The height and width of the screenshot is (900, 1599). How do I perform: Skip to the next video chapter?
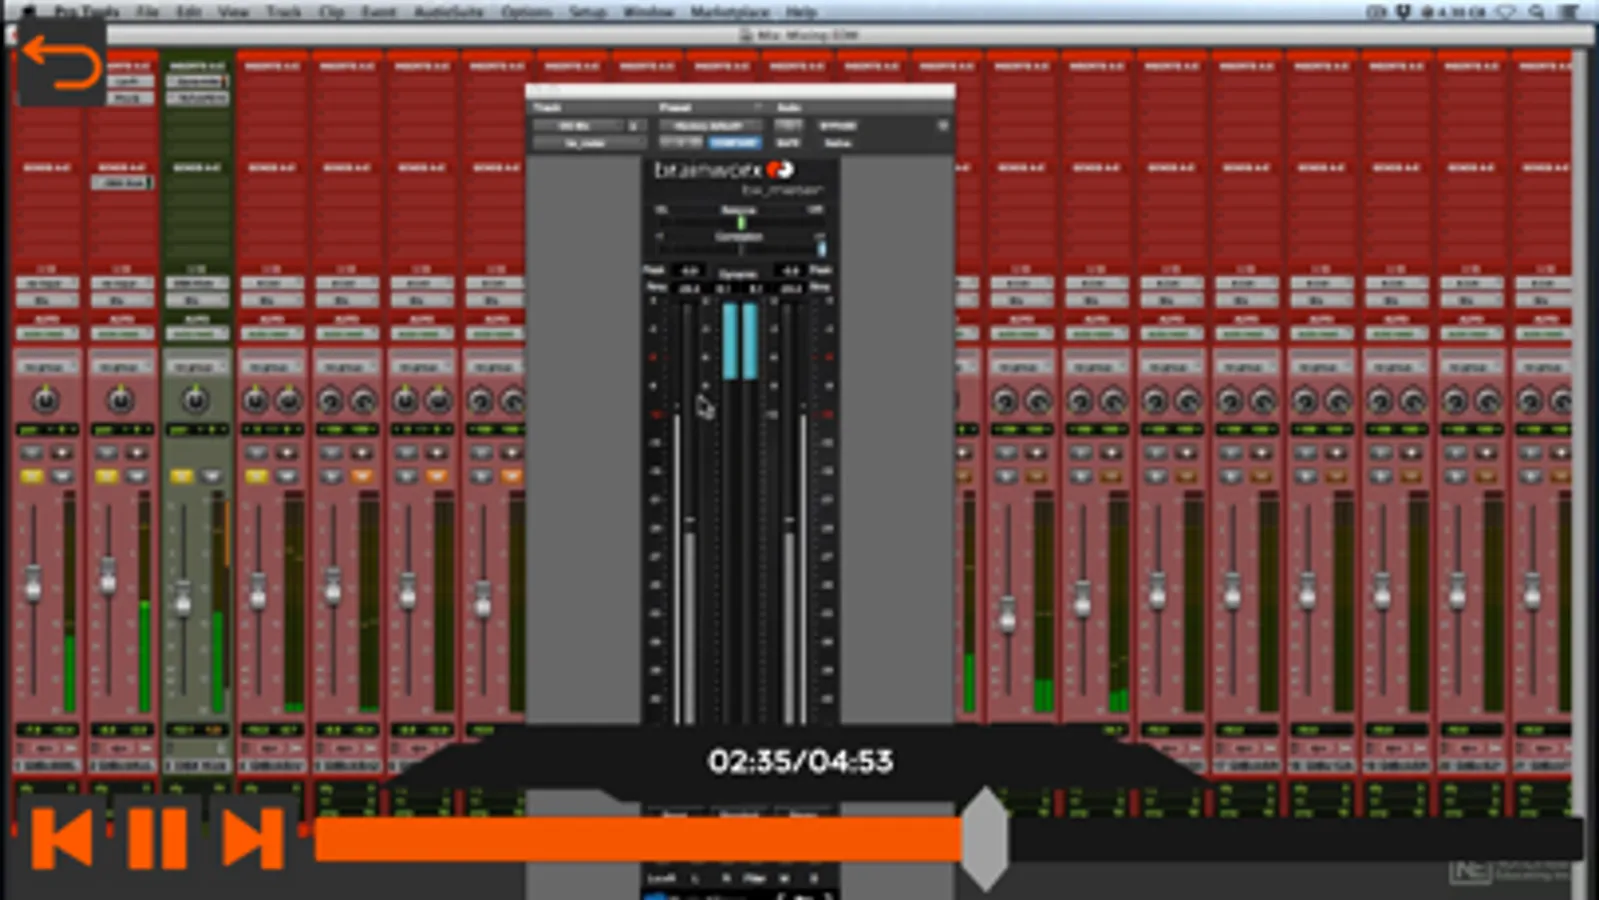(x=252, y=838)
